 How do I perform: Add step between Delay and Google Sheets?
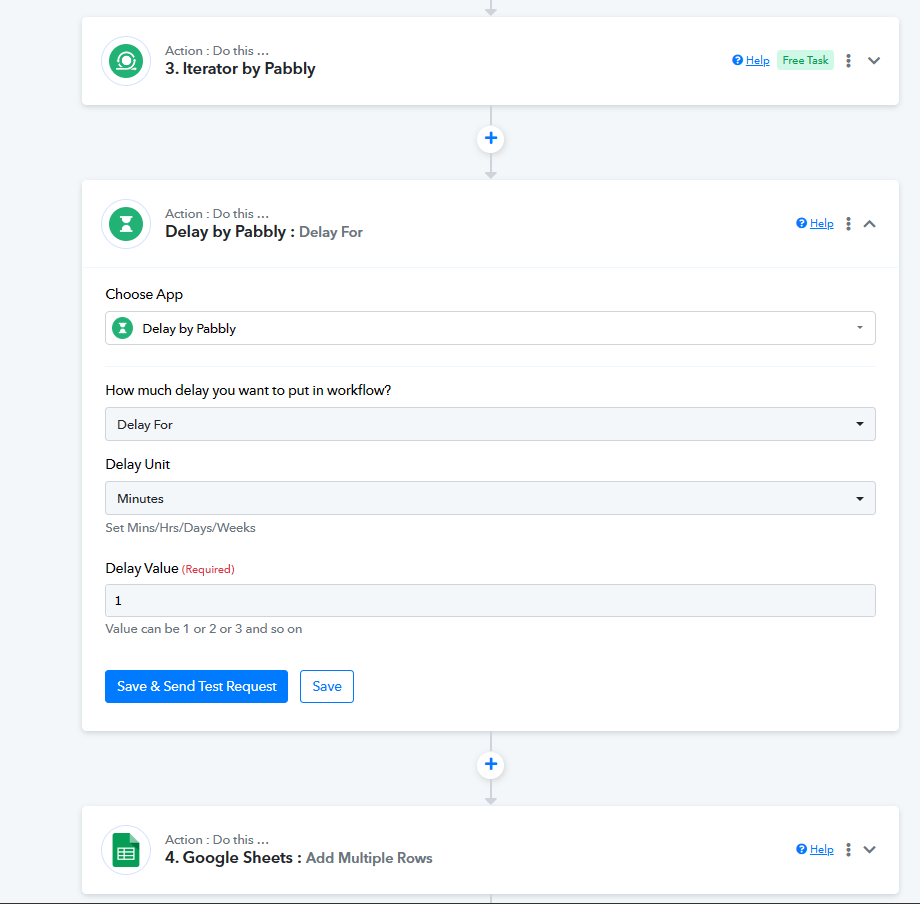[x=491, y=765]
